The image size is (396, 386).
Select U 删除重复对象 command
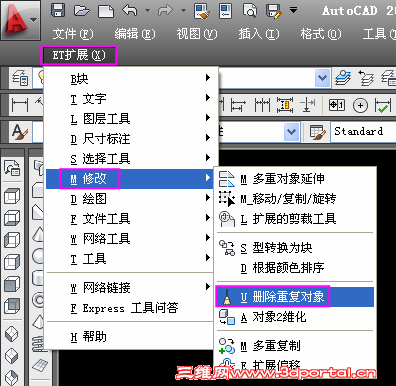coord(295,297)
